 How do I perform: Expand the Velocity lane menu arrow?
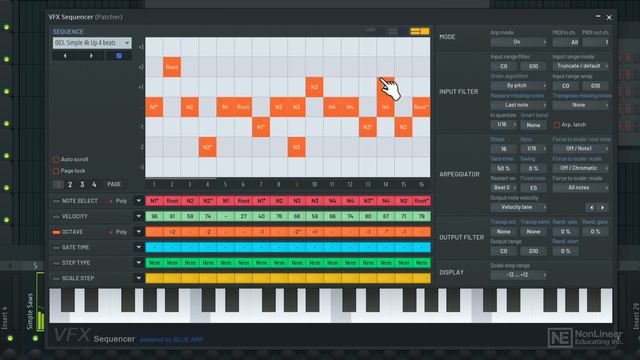point(138,216)
